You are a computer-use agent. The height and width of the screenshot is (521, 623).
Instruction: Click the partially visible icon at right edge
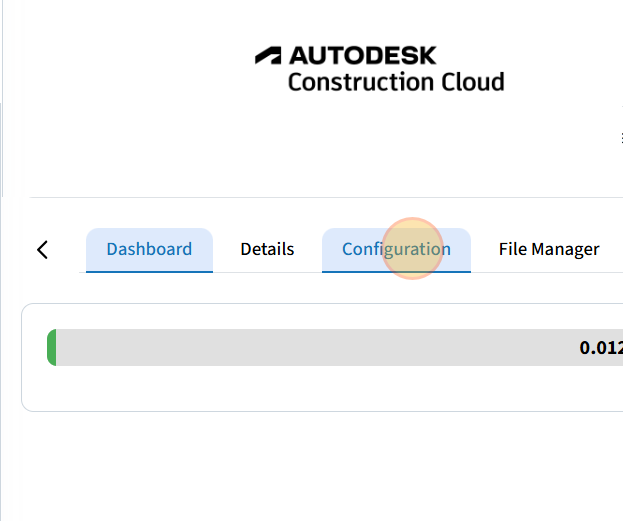tap(620, 139)
